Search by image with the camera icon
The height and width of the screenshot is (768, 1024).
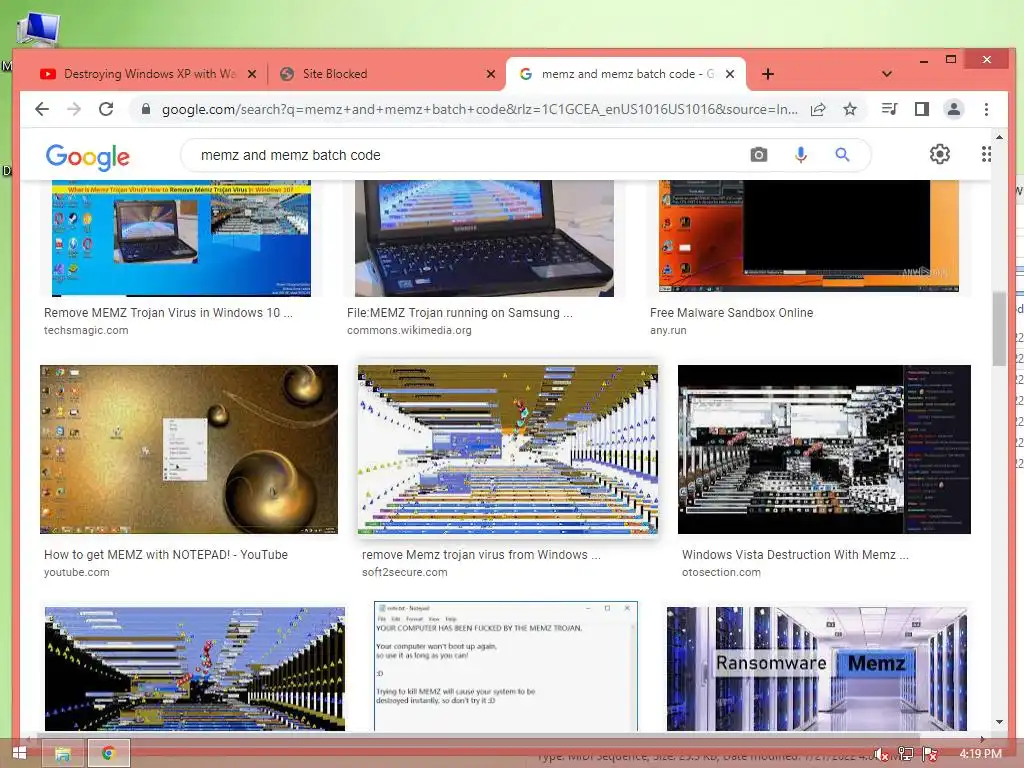[758, 155]
